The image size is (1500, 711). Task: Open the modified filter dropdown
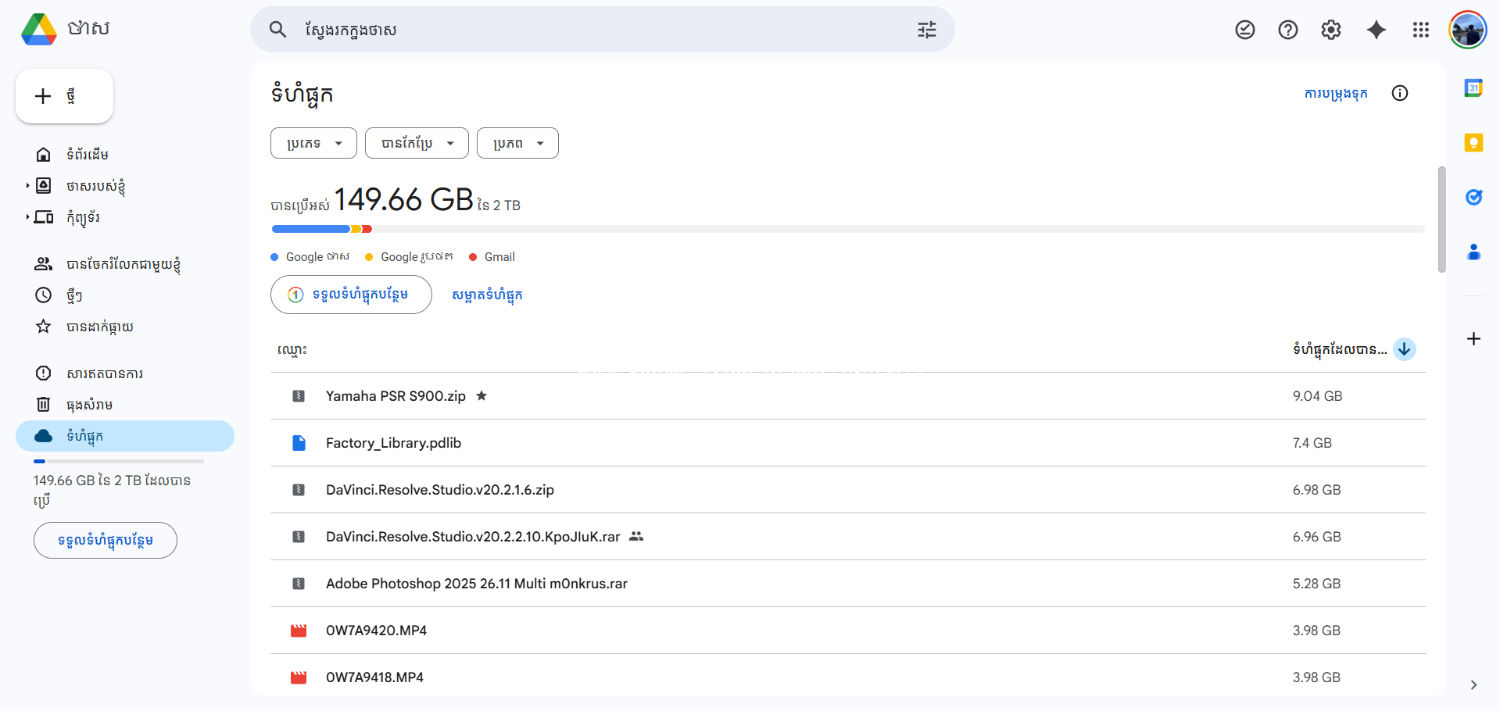(x=416, y=144)
